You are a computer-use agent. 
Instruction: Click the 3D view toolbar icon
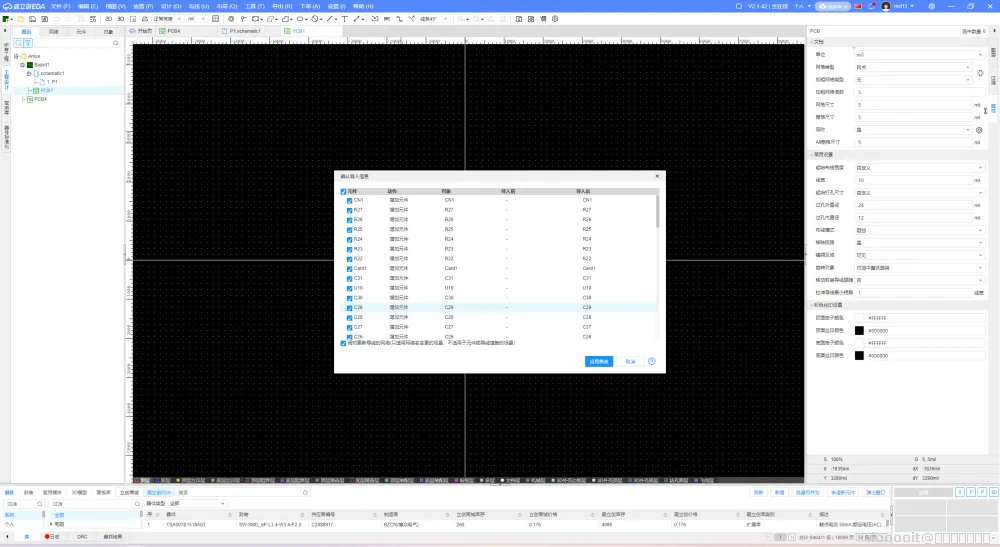[121, 19]
